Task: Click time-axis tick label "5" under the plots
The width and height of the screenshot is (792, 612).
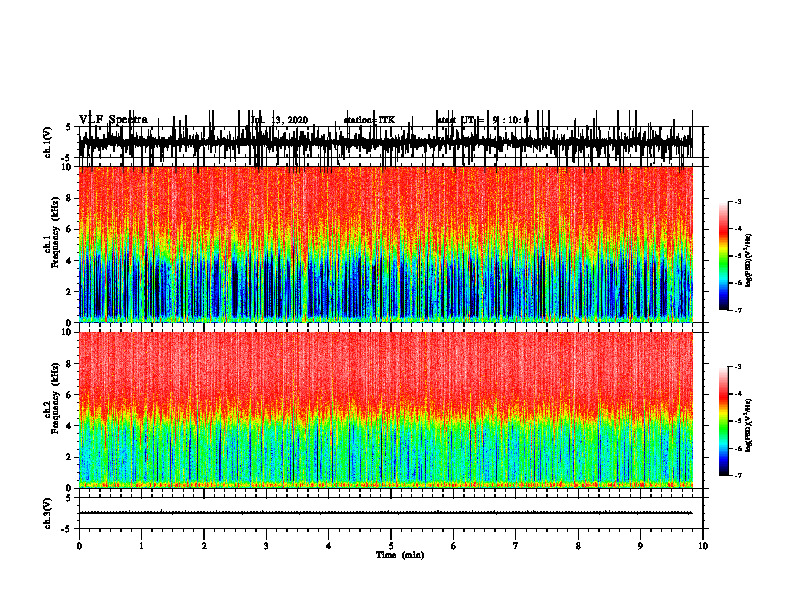Action: [391, 546]
